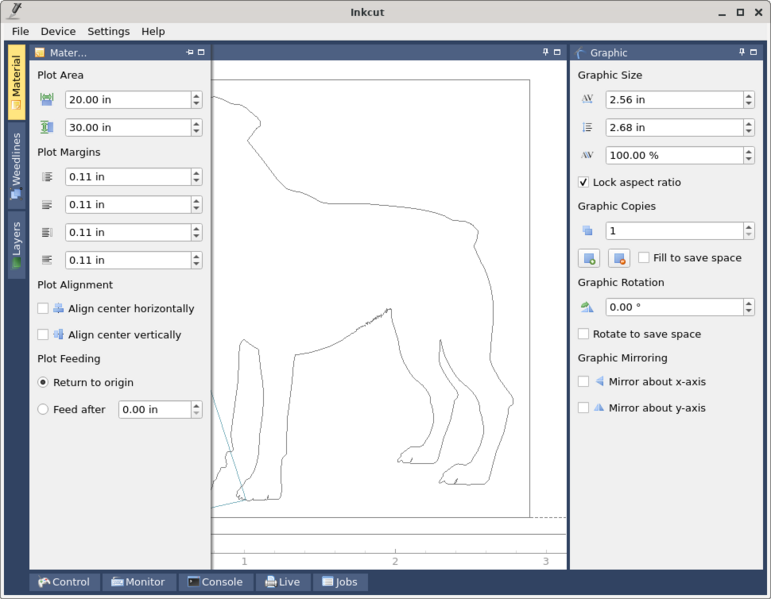Screen dimensions: 771x599
Task: Maximize the central plot view panel
Action: click(557, 52)
